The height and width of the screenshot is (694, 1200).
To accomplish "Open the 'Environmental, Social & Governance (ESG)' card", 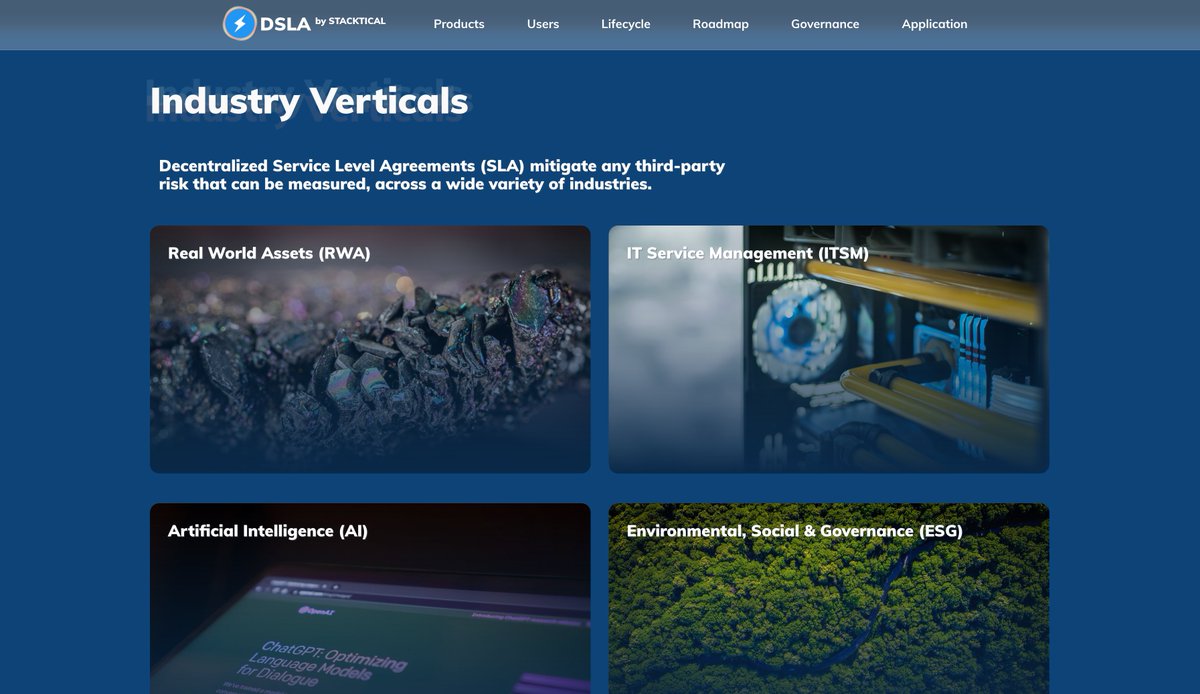I will coord(828,600).
